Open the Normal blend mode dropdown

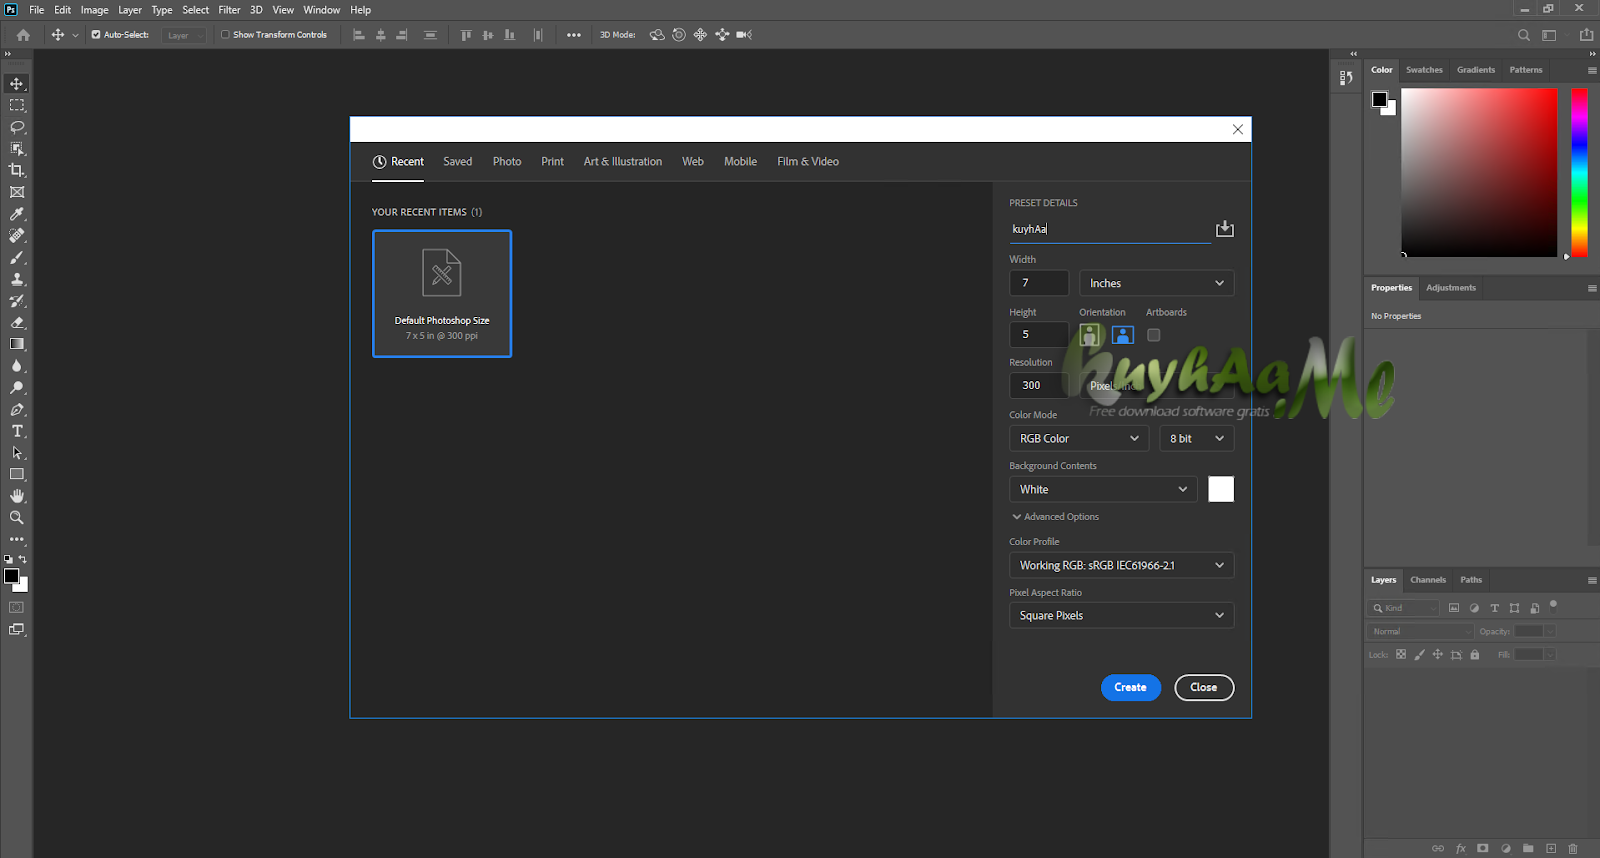coord(1421,631)
